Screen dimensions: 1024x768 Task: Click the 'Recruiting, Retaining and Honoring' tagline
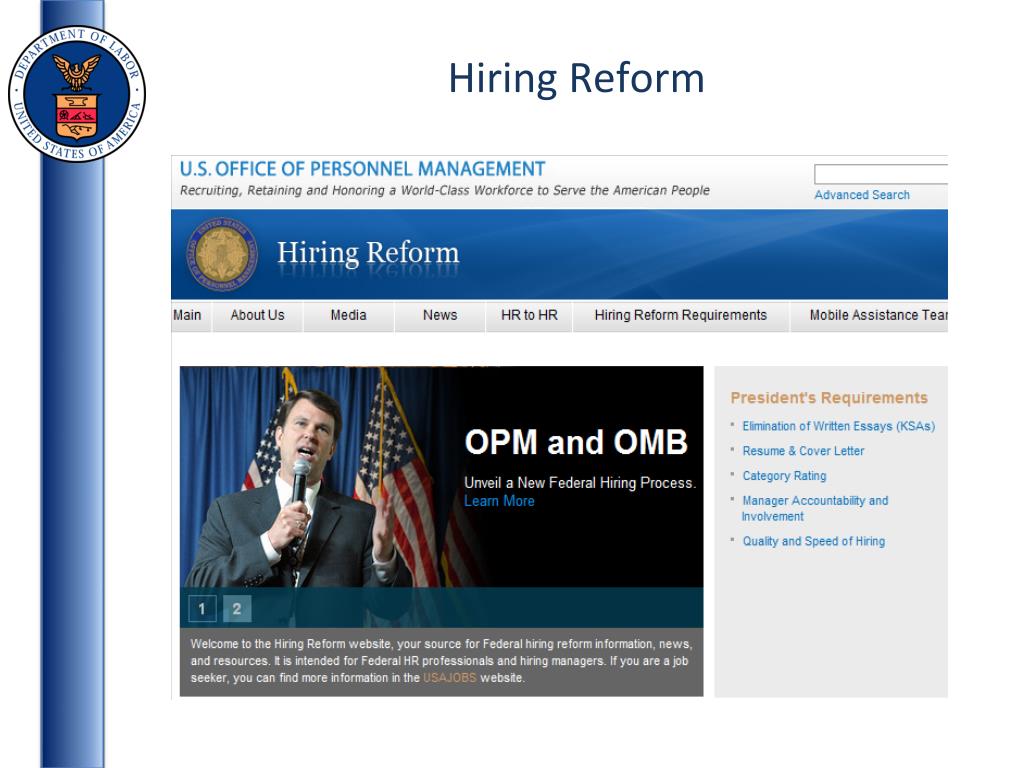click(445, 190)
